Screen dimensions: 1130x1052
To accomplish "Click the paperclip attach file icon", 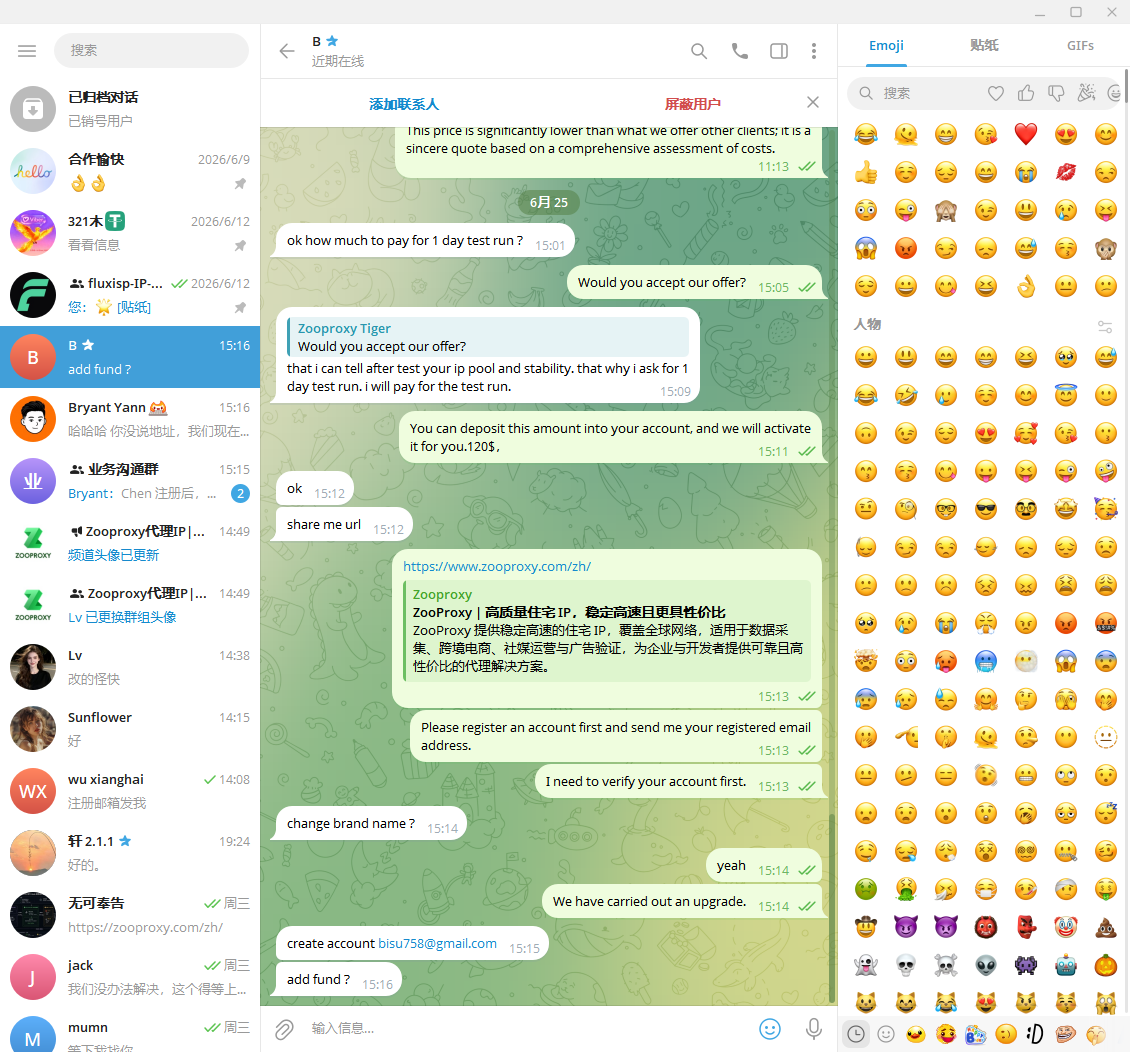I will point(284,1029).
